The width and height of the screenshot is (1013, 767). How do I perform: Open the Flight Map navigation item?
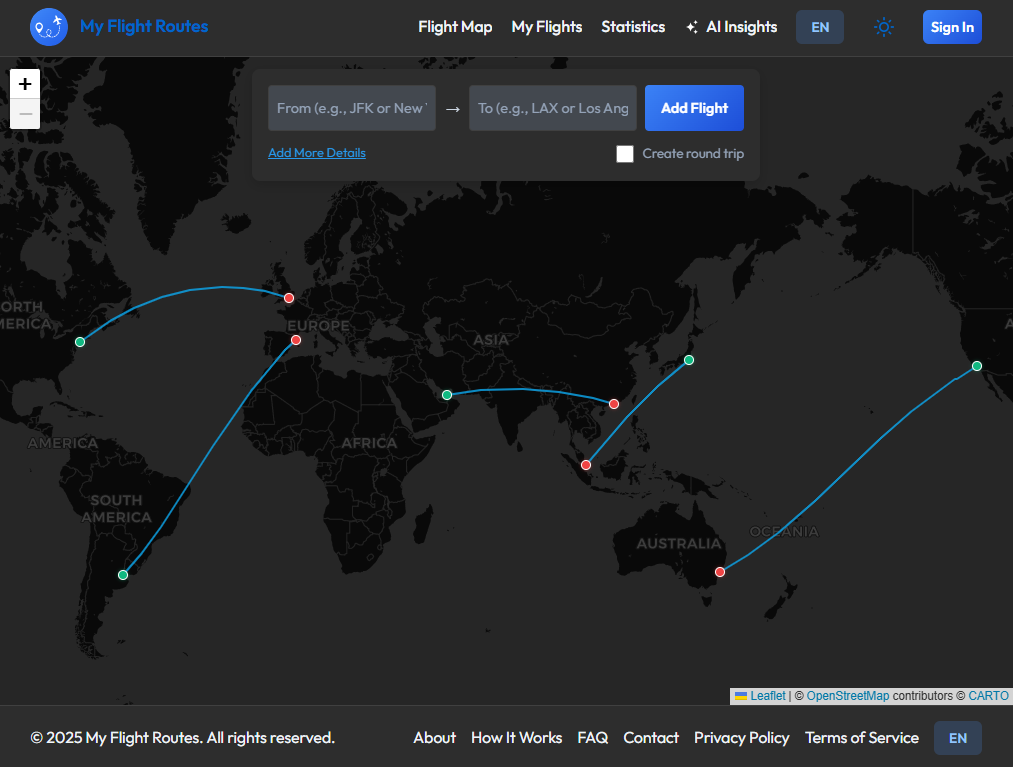455,27
